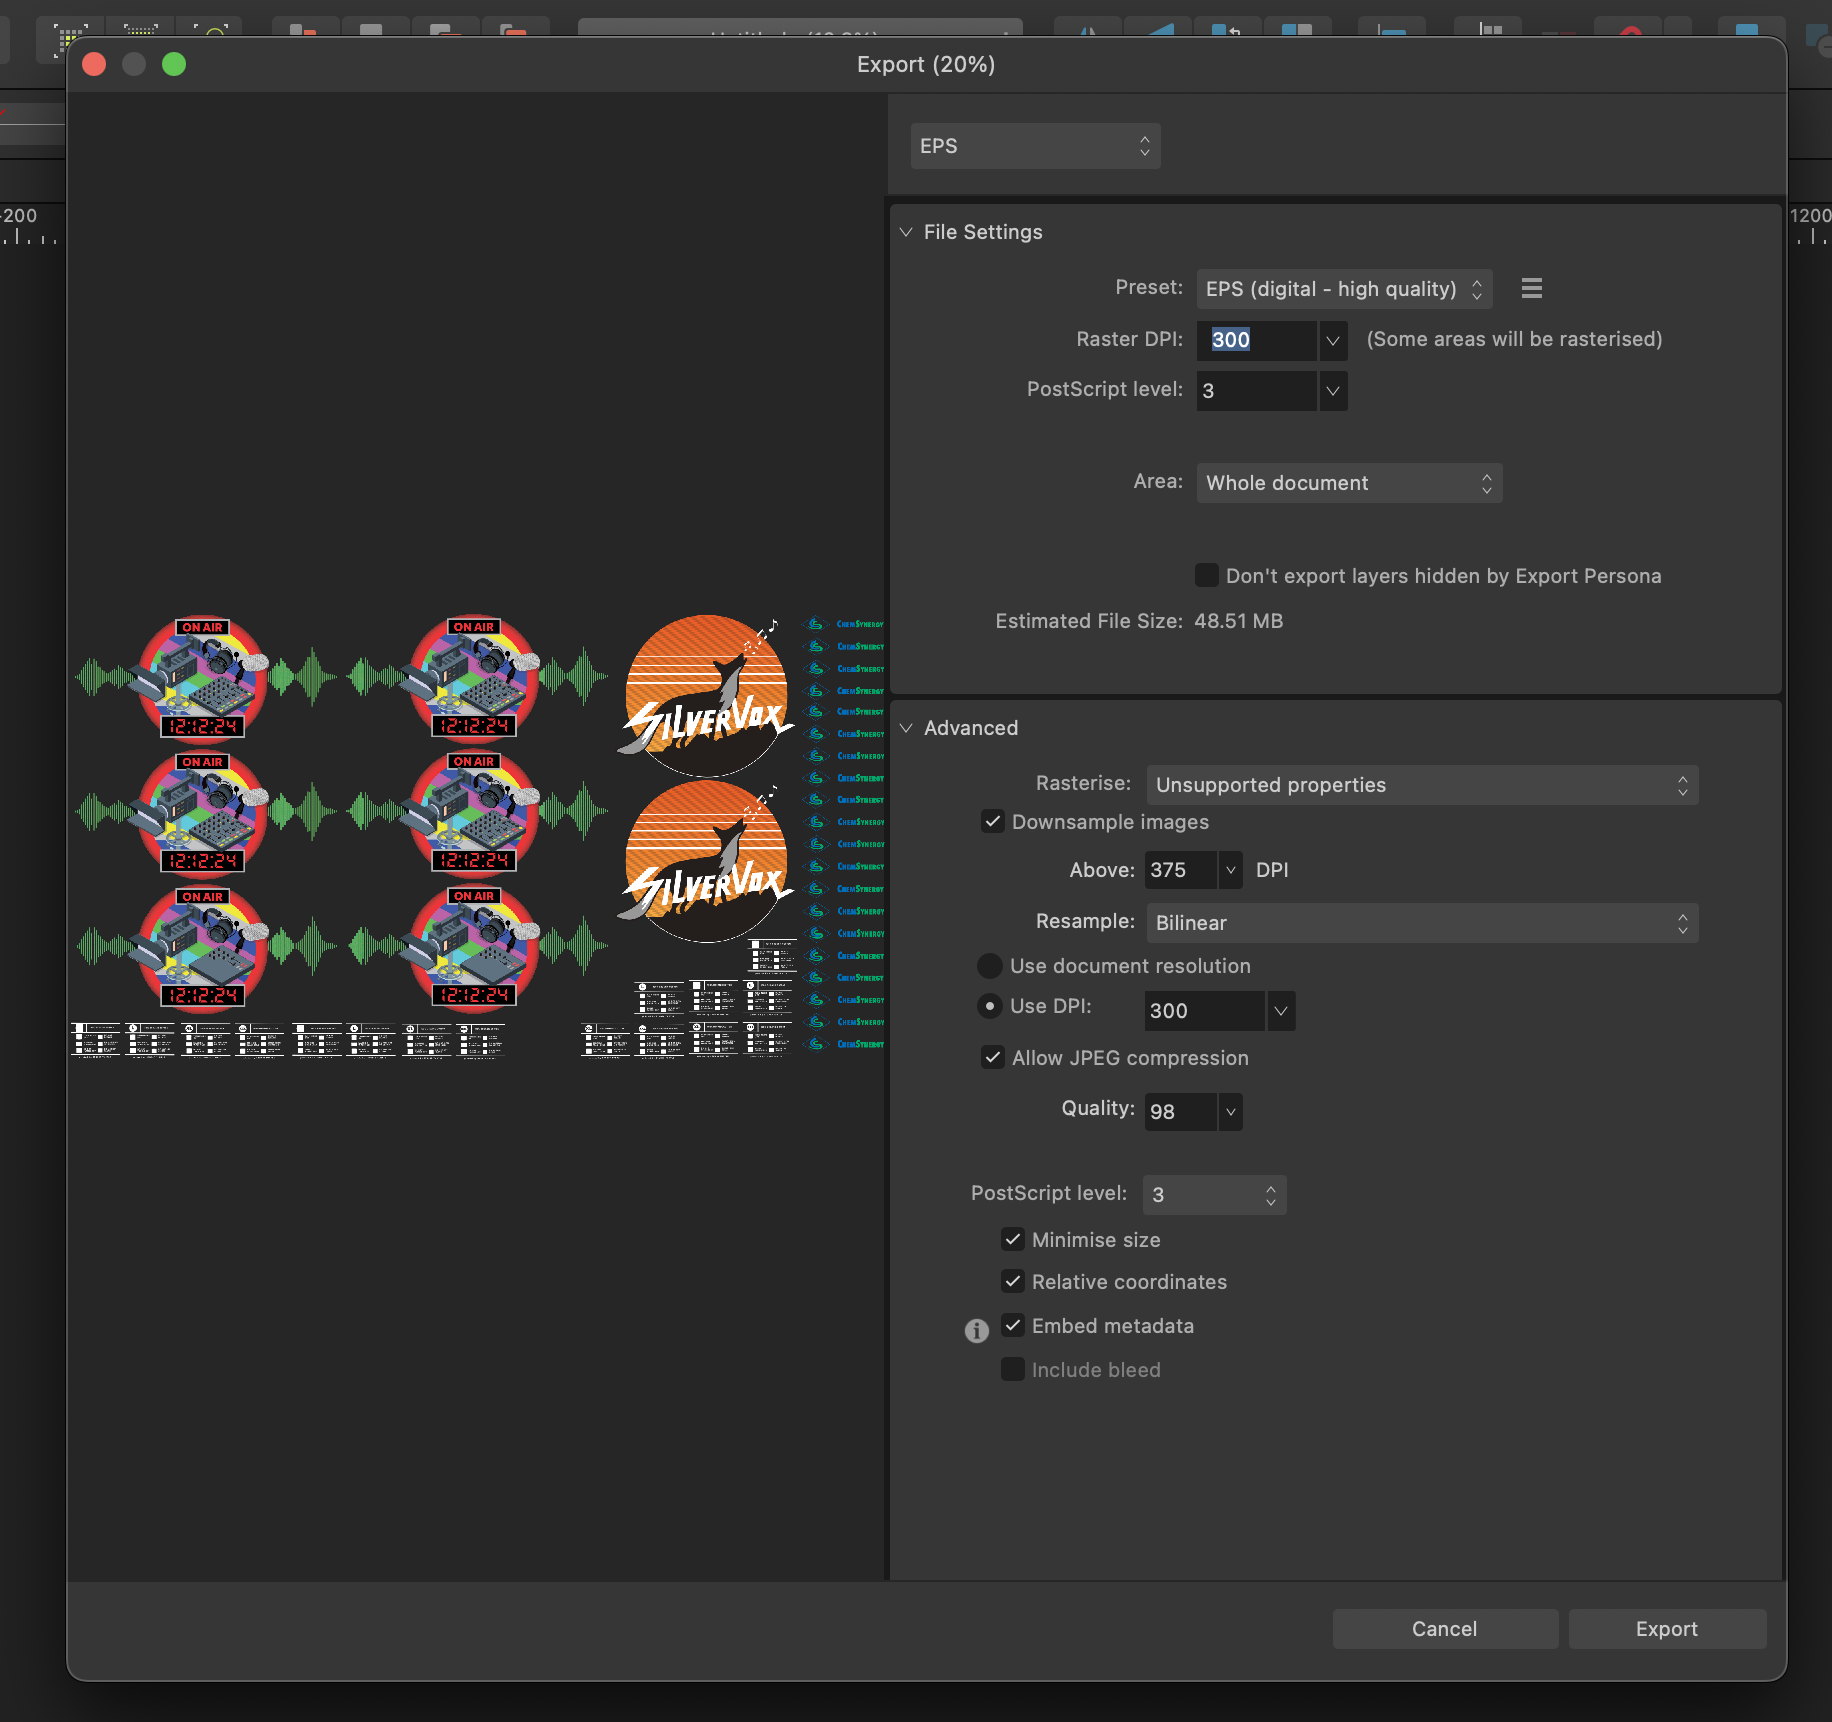
Task: Uncheck Allow JPEG compression
Action: pyautogui.click(x=993, y=1058)
